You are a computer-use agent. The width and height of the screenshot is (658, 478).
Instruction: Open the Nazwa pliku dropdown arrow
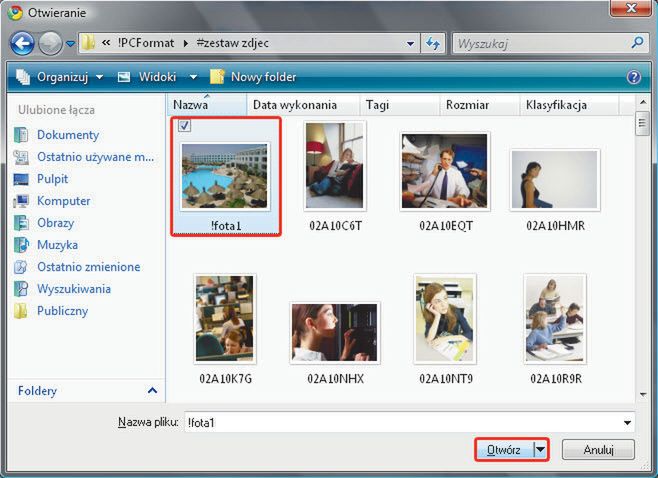pyautogui.click(x=627, y=423)
